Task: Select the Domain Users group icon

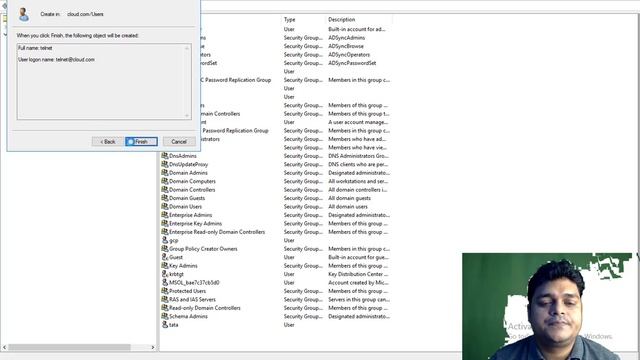Action: click(x=165, y=206)
